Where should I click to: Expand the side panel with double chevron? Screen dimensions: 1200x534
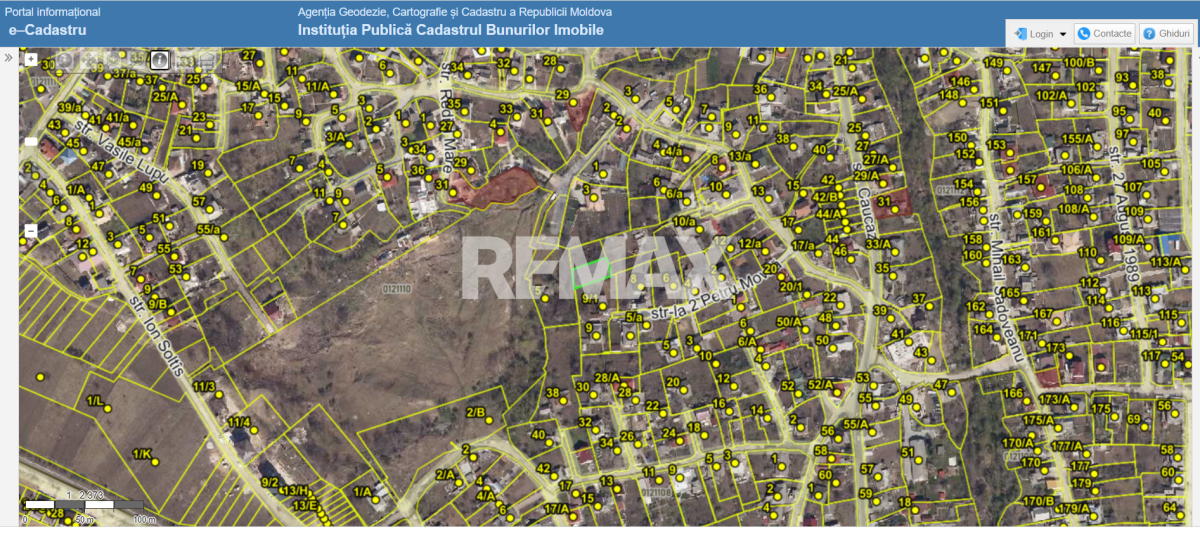(x=8, y=58)
